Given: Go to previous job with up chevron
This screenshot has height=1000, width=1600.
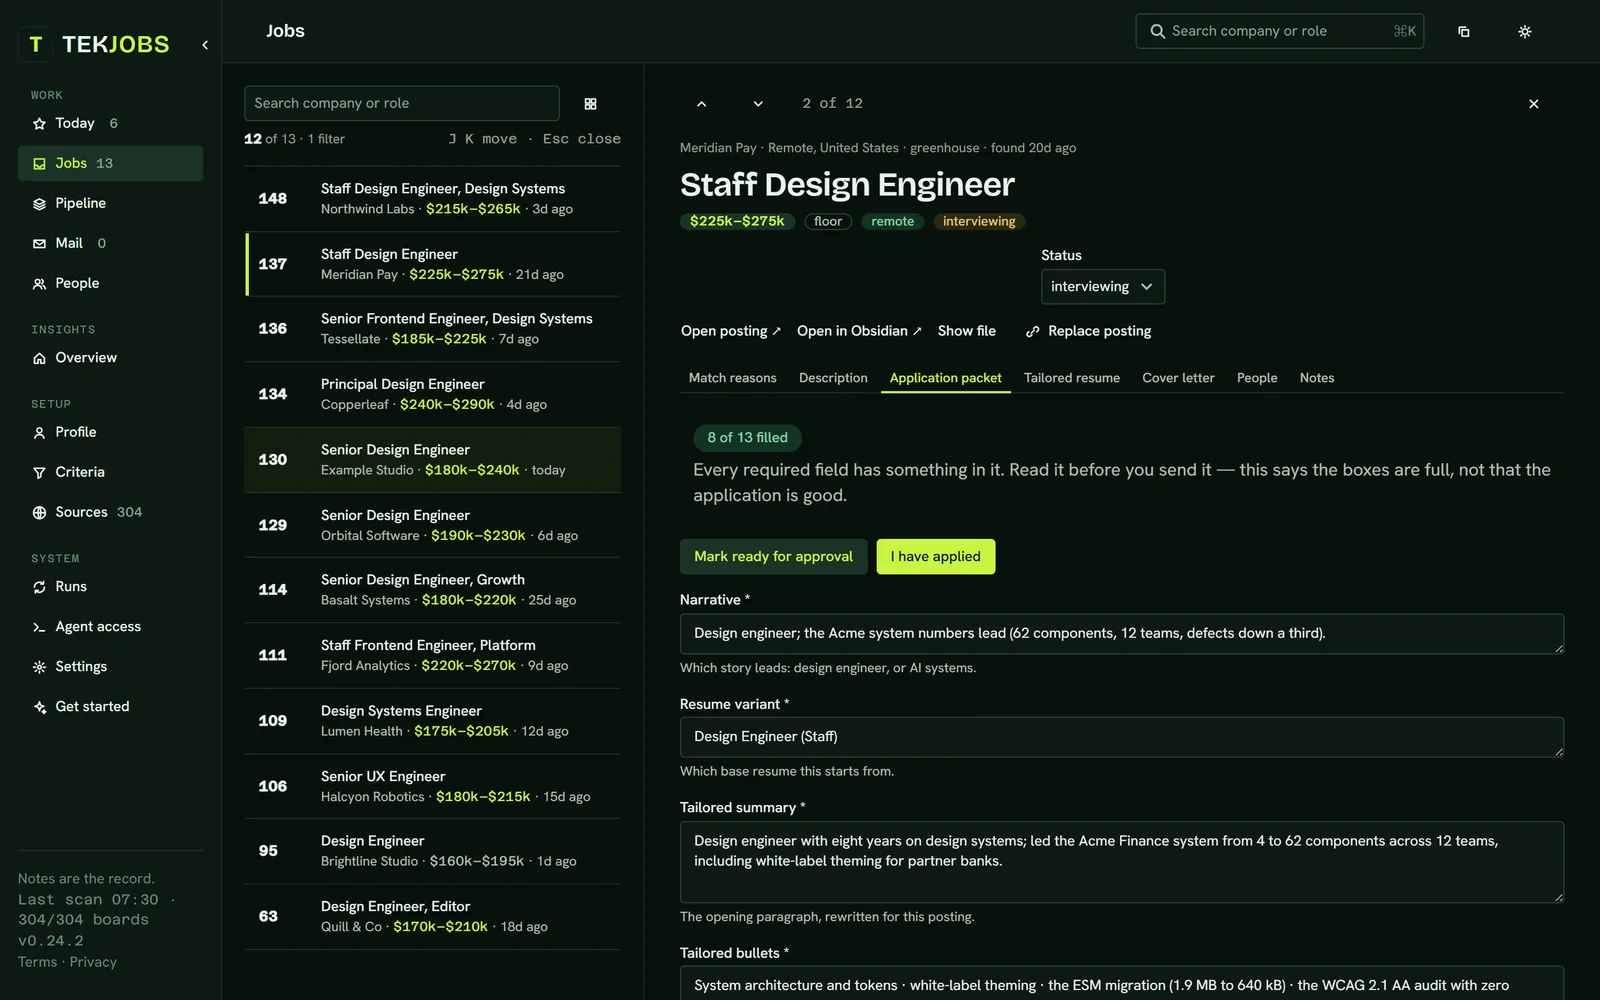Looking at the screenshot, I should [x=702, y=104].
